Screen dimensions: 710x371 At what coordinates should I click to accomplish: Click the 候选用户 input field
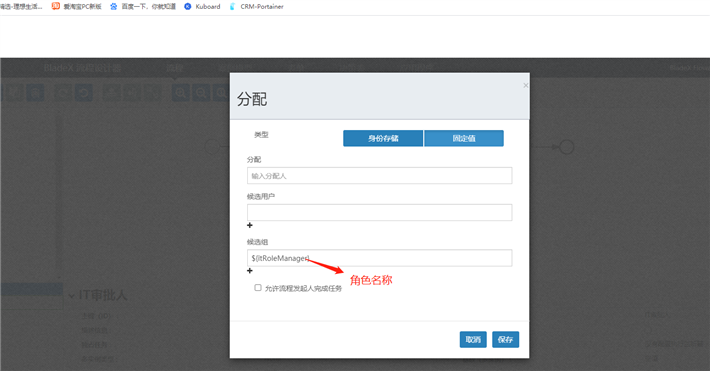[379, 212]
